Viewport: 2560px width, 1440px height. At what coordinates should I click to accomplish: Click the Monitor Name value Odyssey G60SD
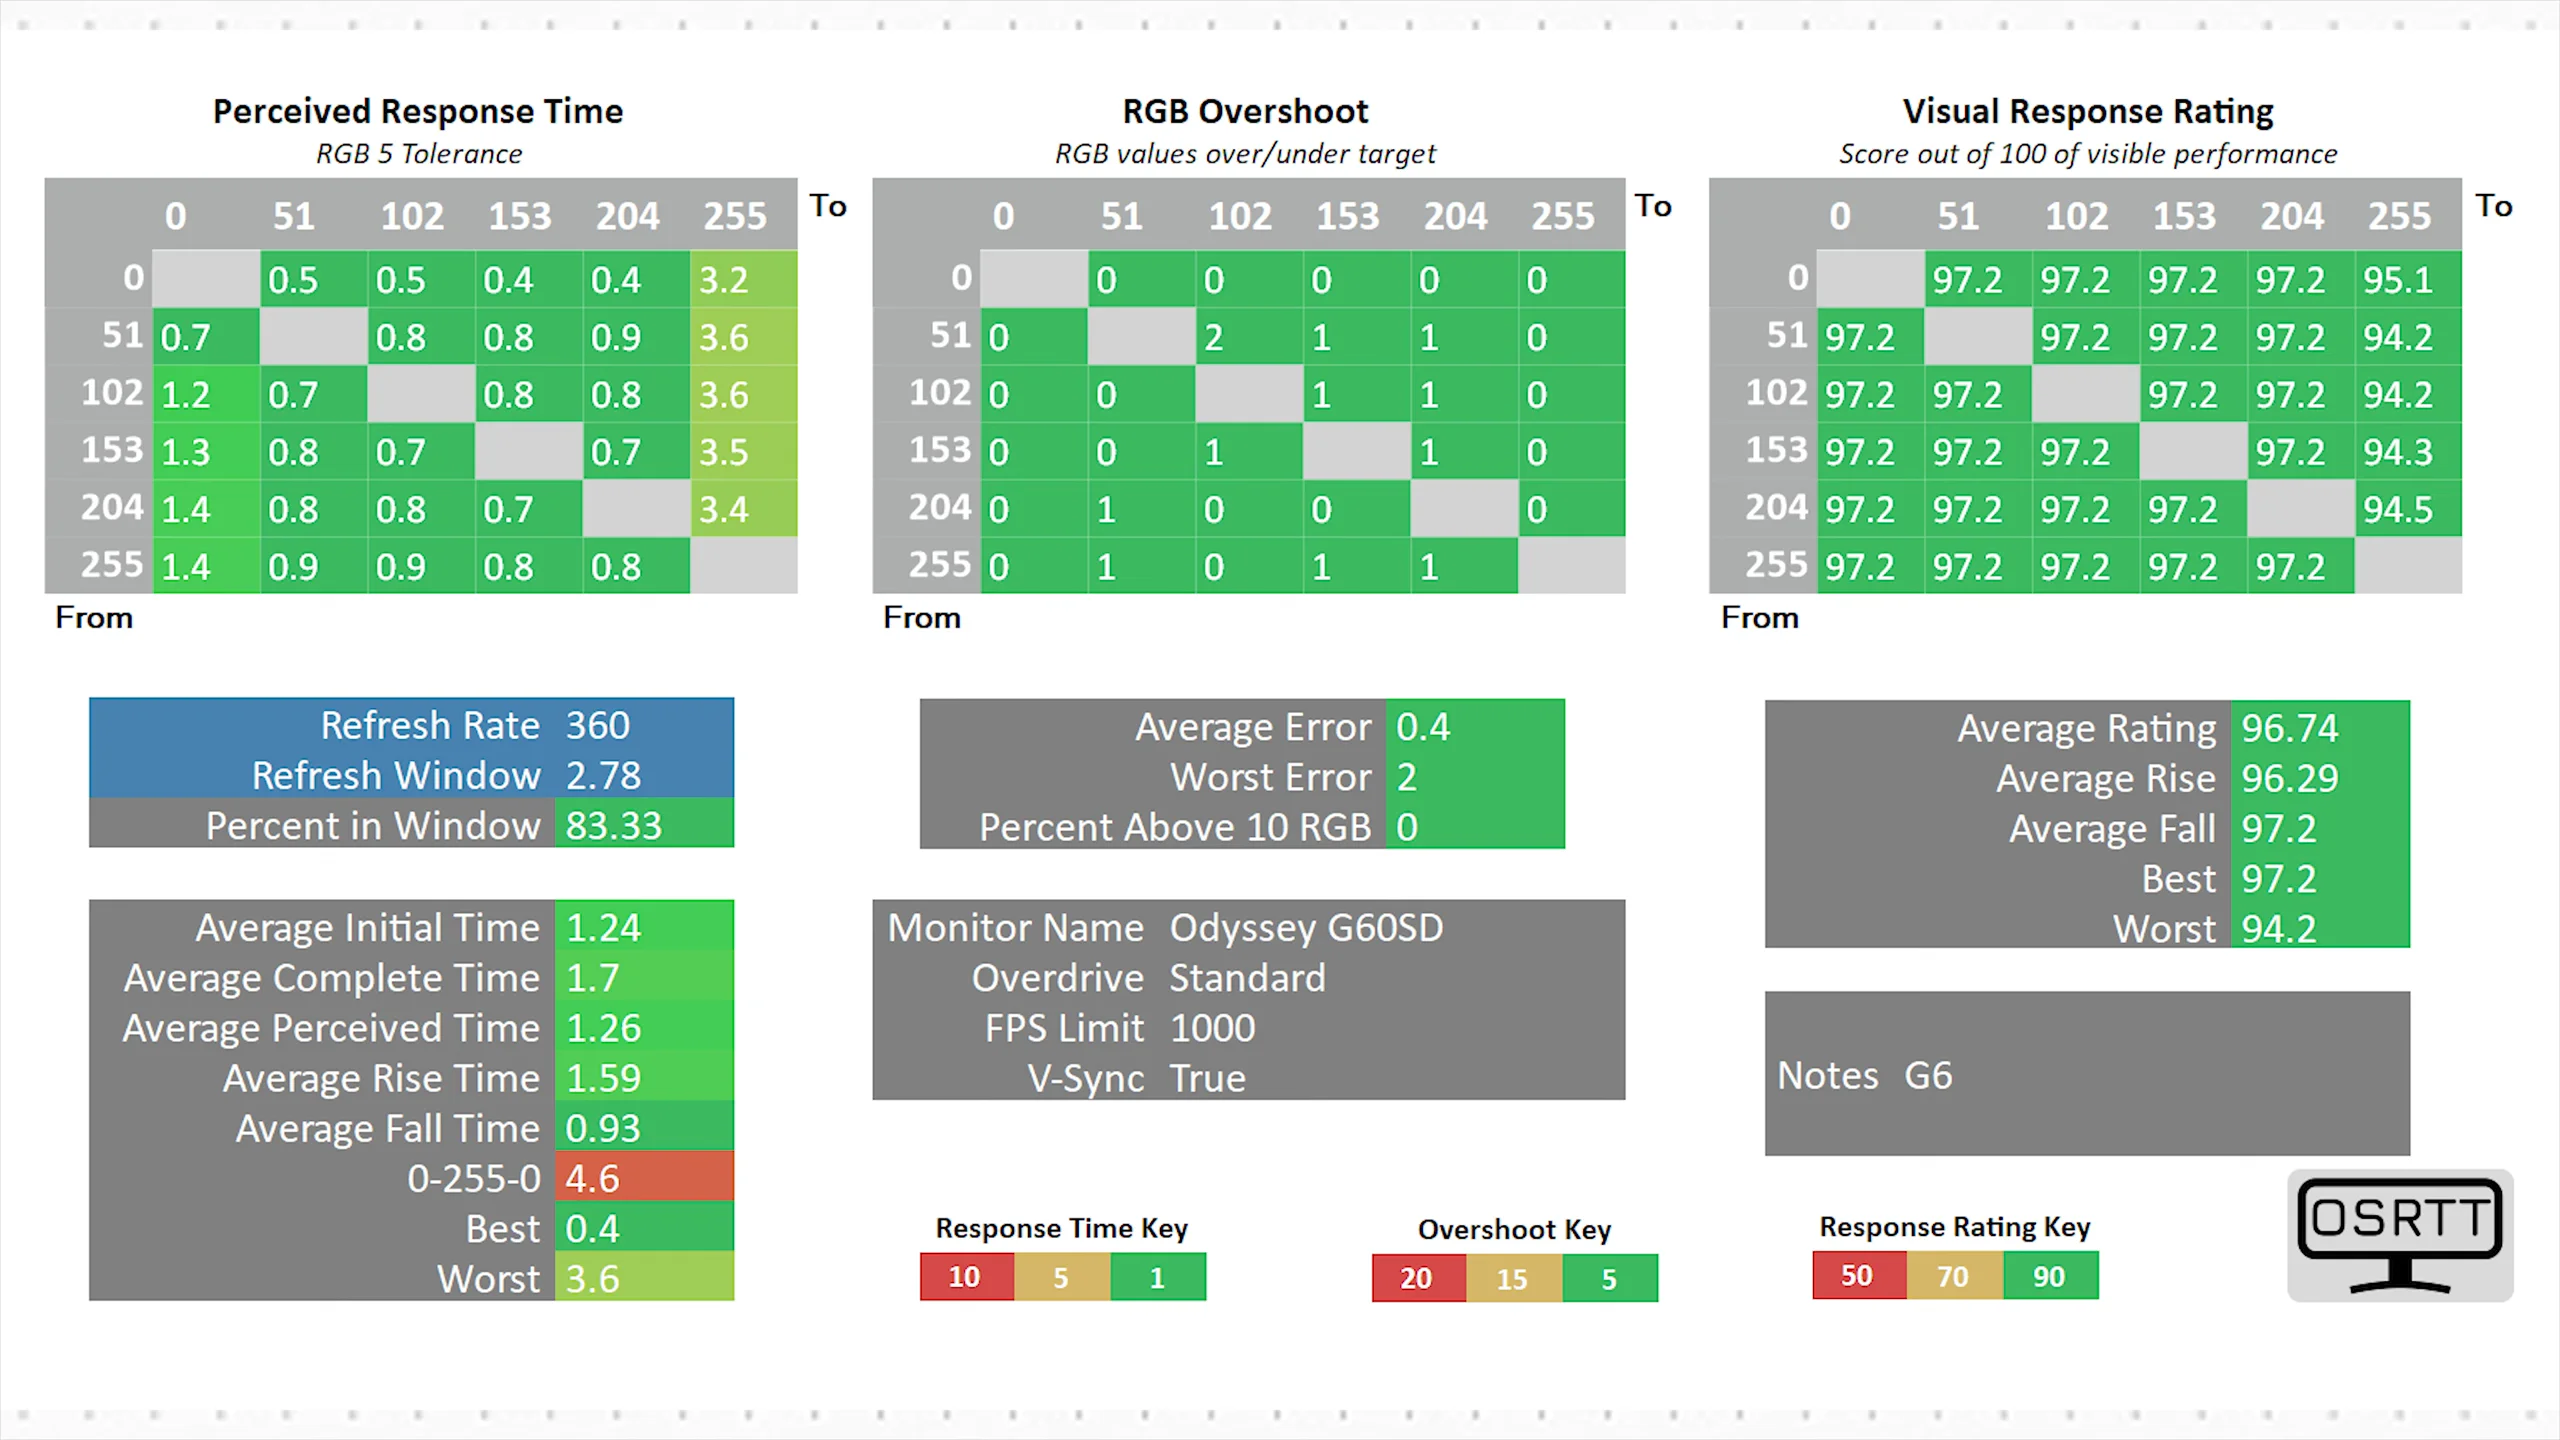pyautogui.click(x=1306, y=928)
